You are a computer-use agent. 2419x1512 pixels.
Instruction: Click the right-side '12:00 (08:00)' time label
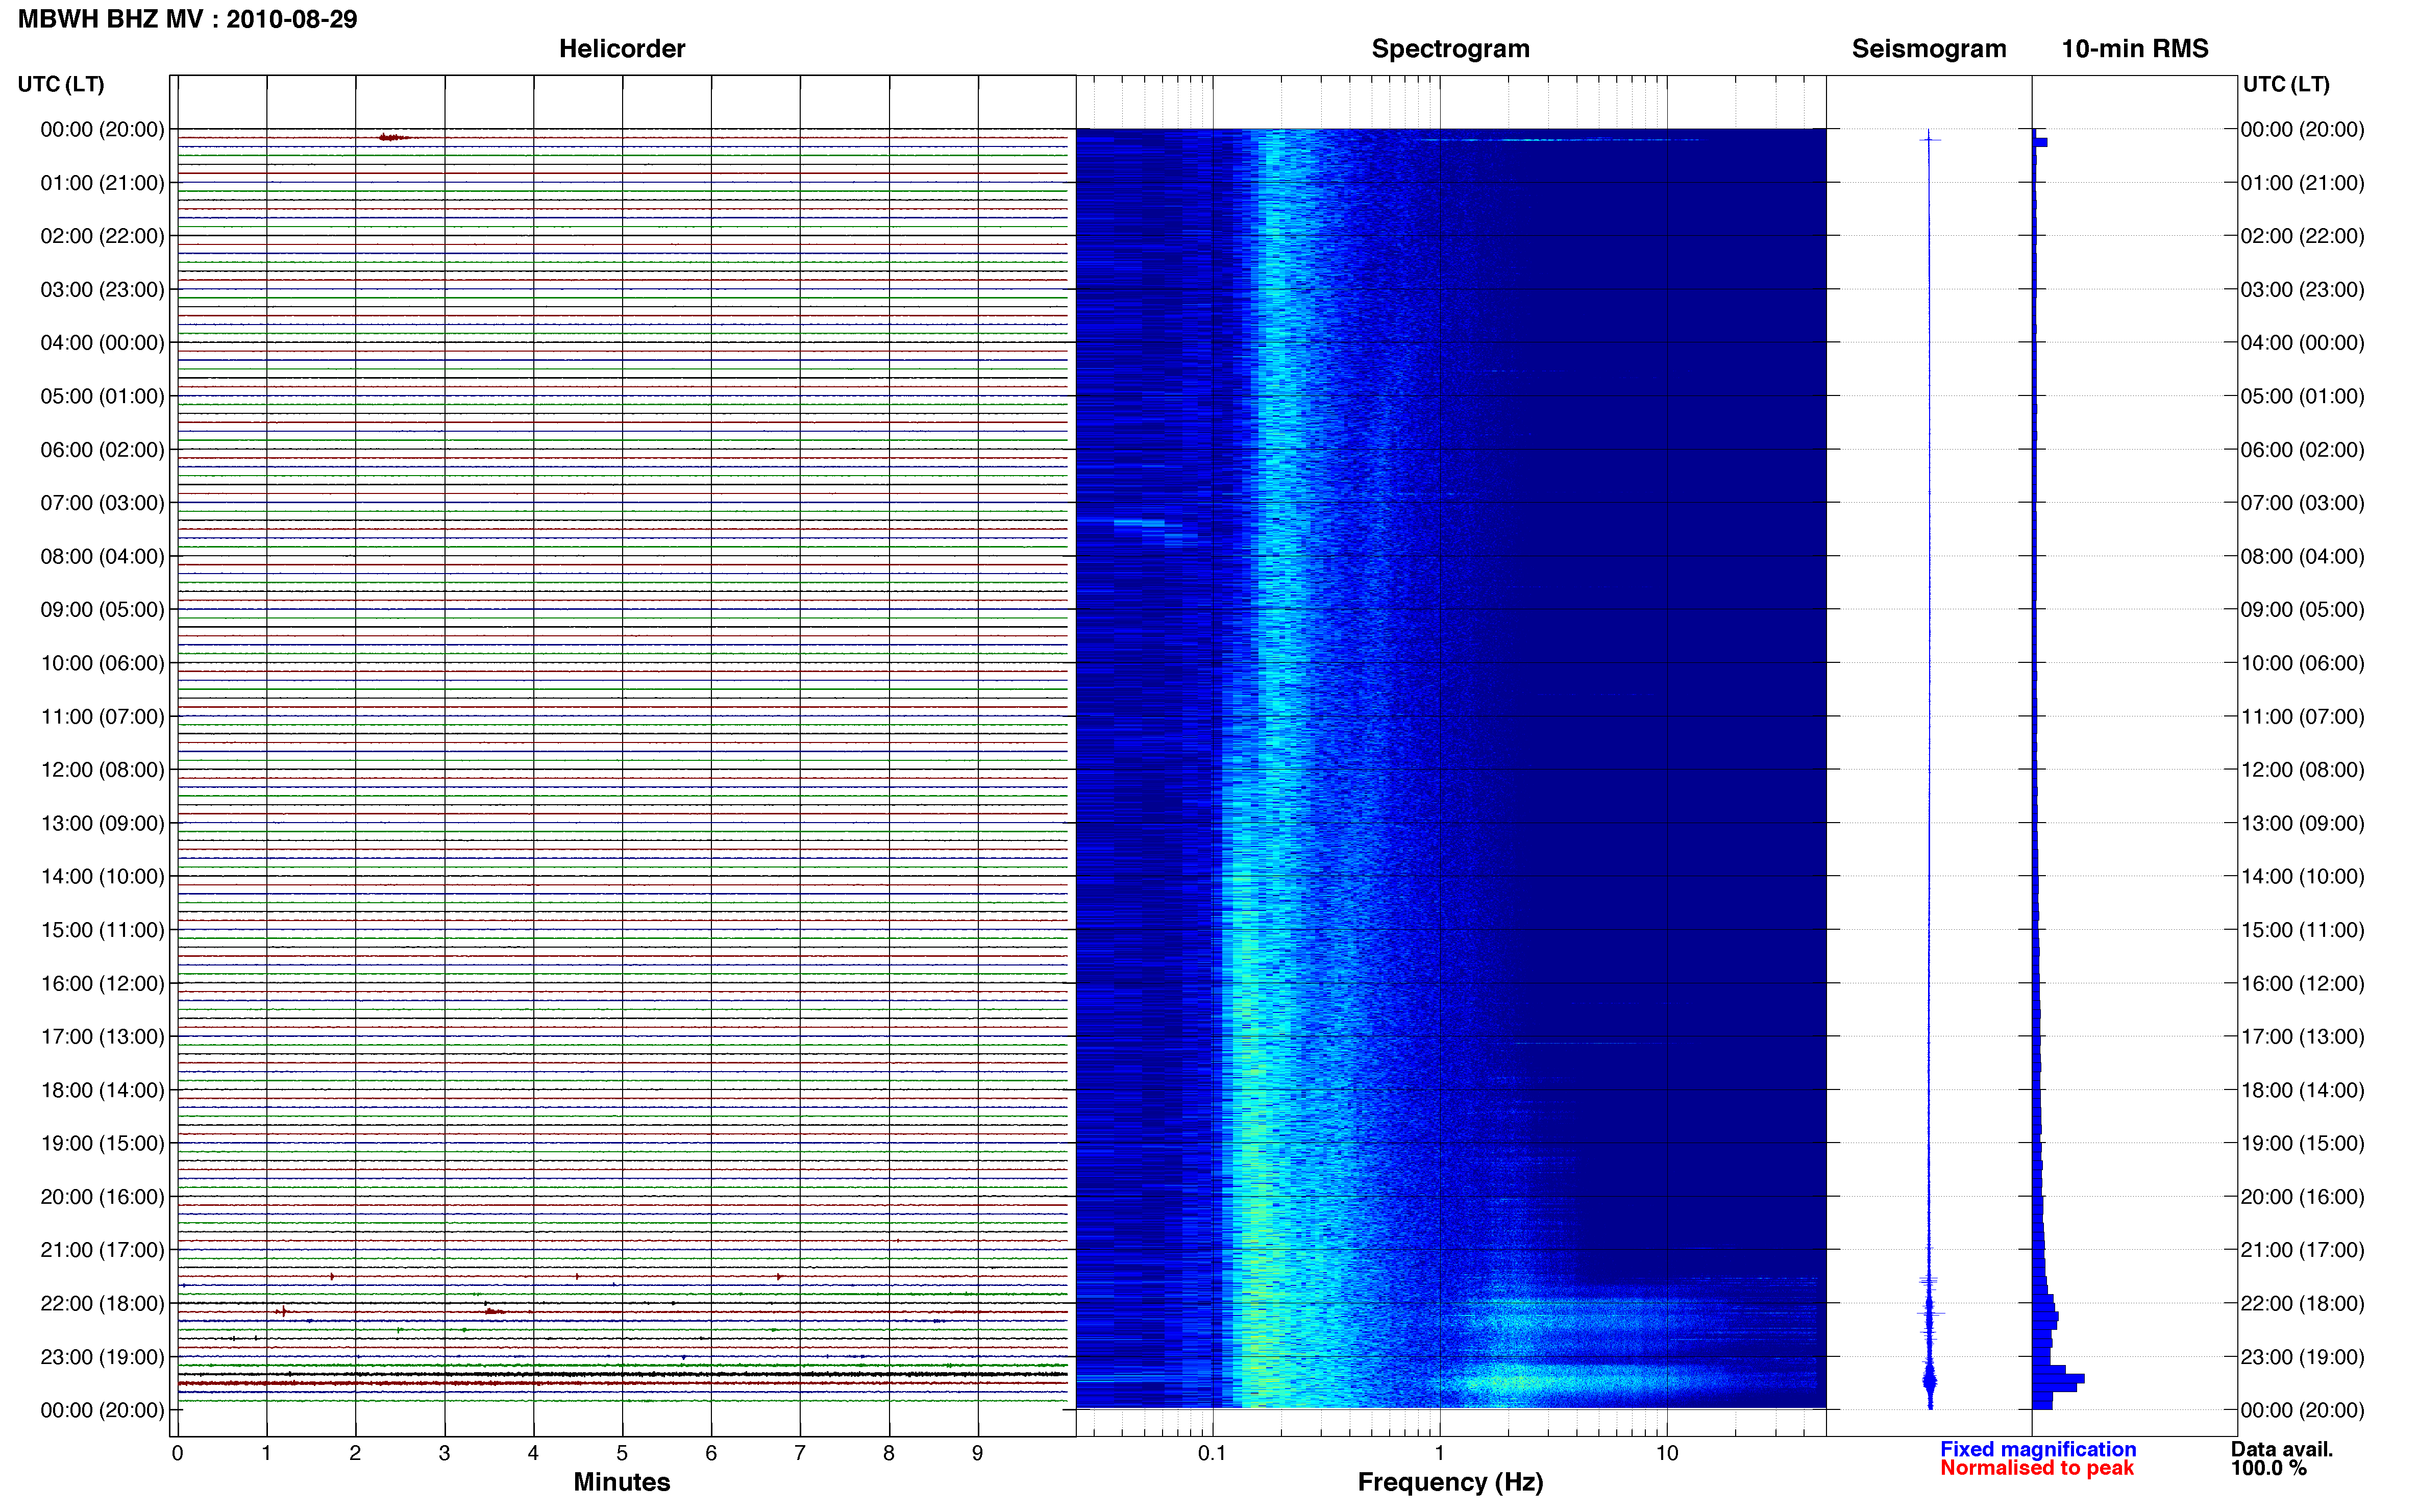click(x=2302, y=770)
